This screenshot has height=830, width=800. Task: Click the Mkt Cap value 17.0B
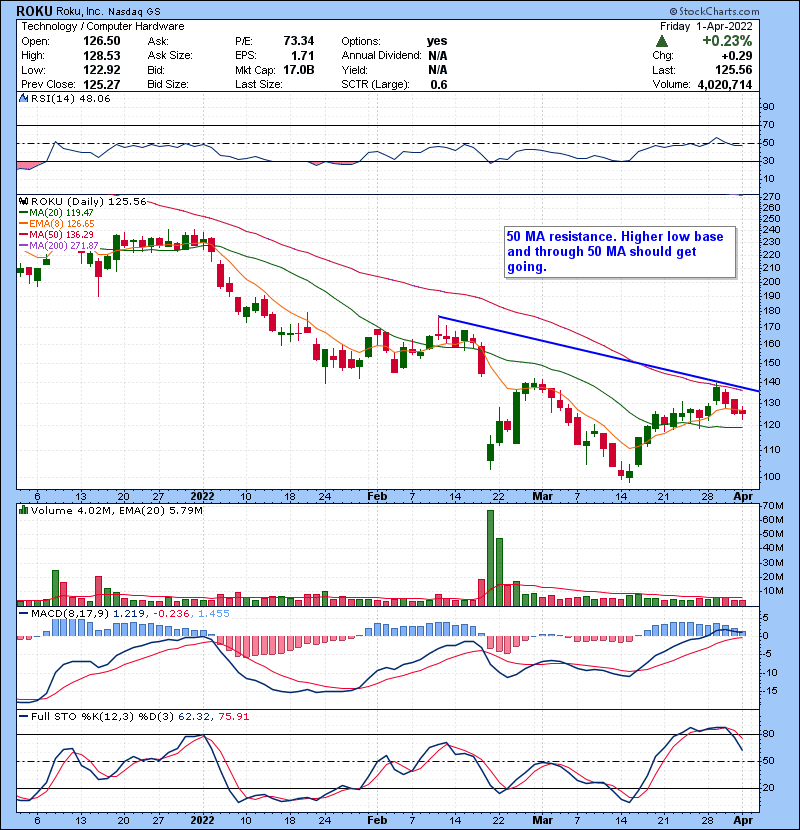tap(298, 70)
